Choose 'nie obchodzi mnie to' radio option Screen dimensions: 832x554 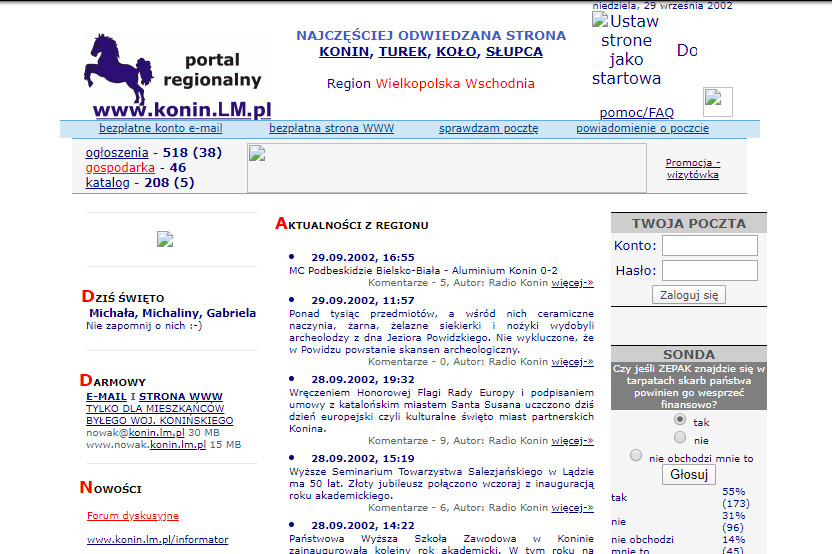point(636,456)
